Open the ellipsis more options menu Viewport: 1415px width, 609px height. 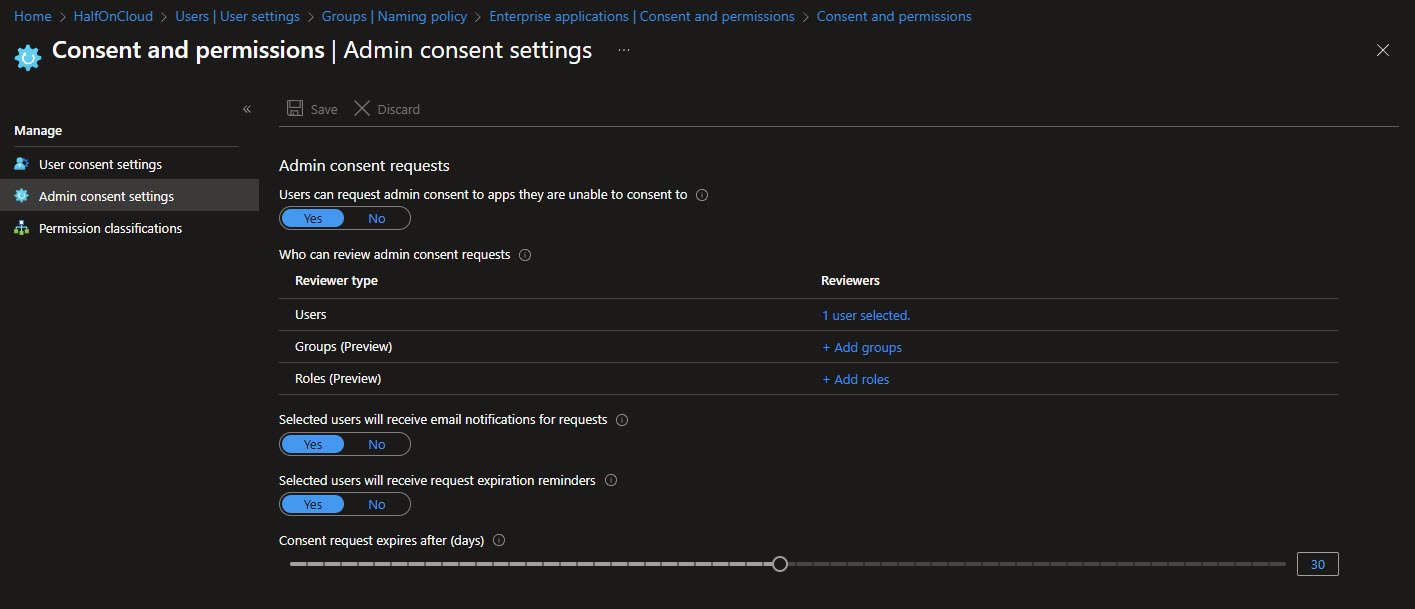(624, 50)
